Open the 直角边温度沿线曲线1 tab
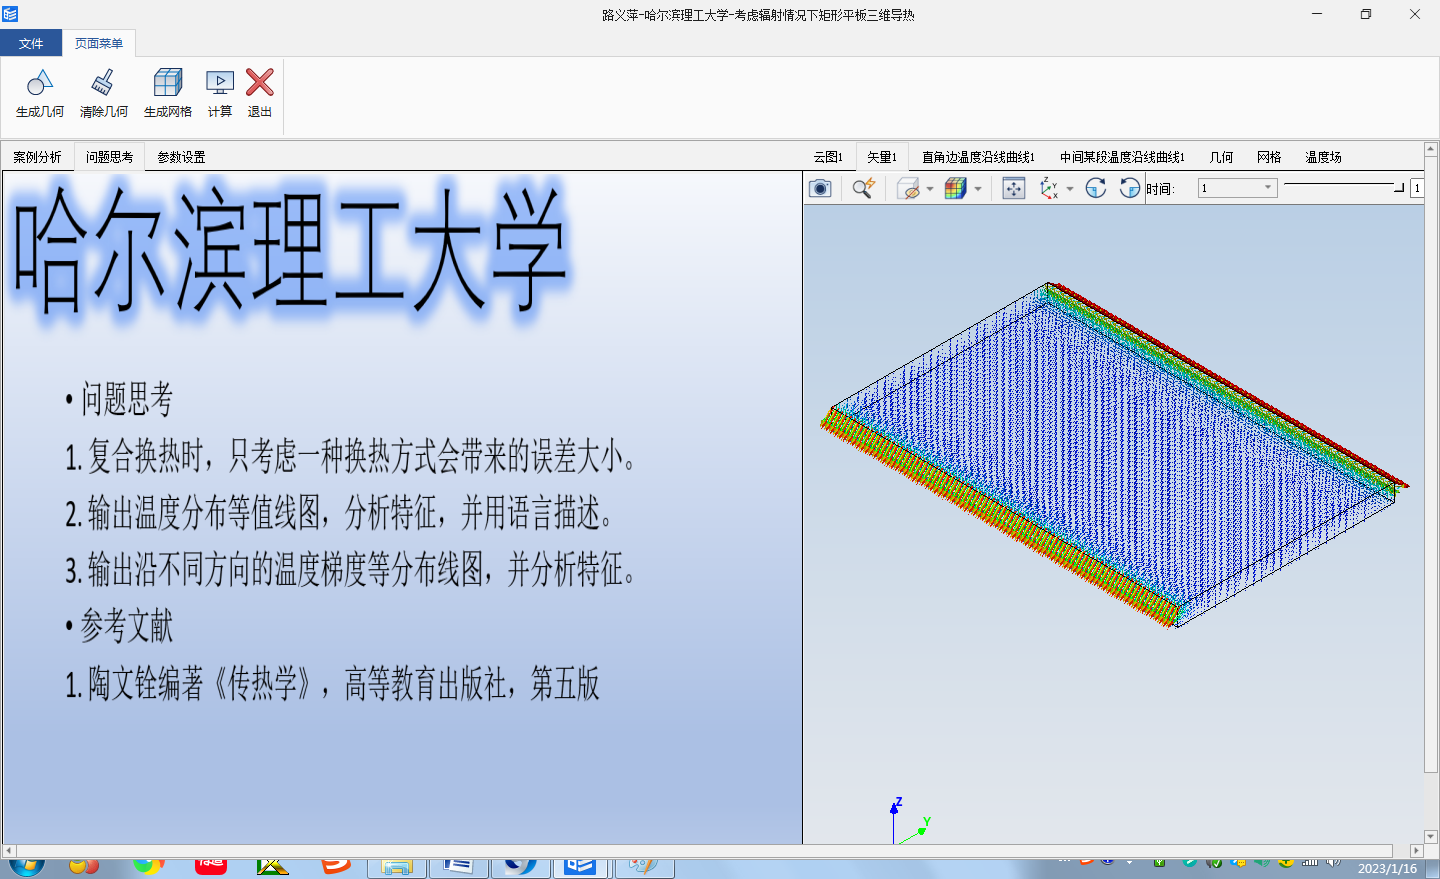This screenshot has height=879, width=1440. coord(978,157)
